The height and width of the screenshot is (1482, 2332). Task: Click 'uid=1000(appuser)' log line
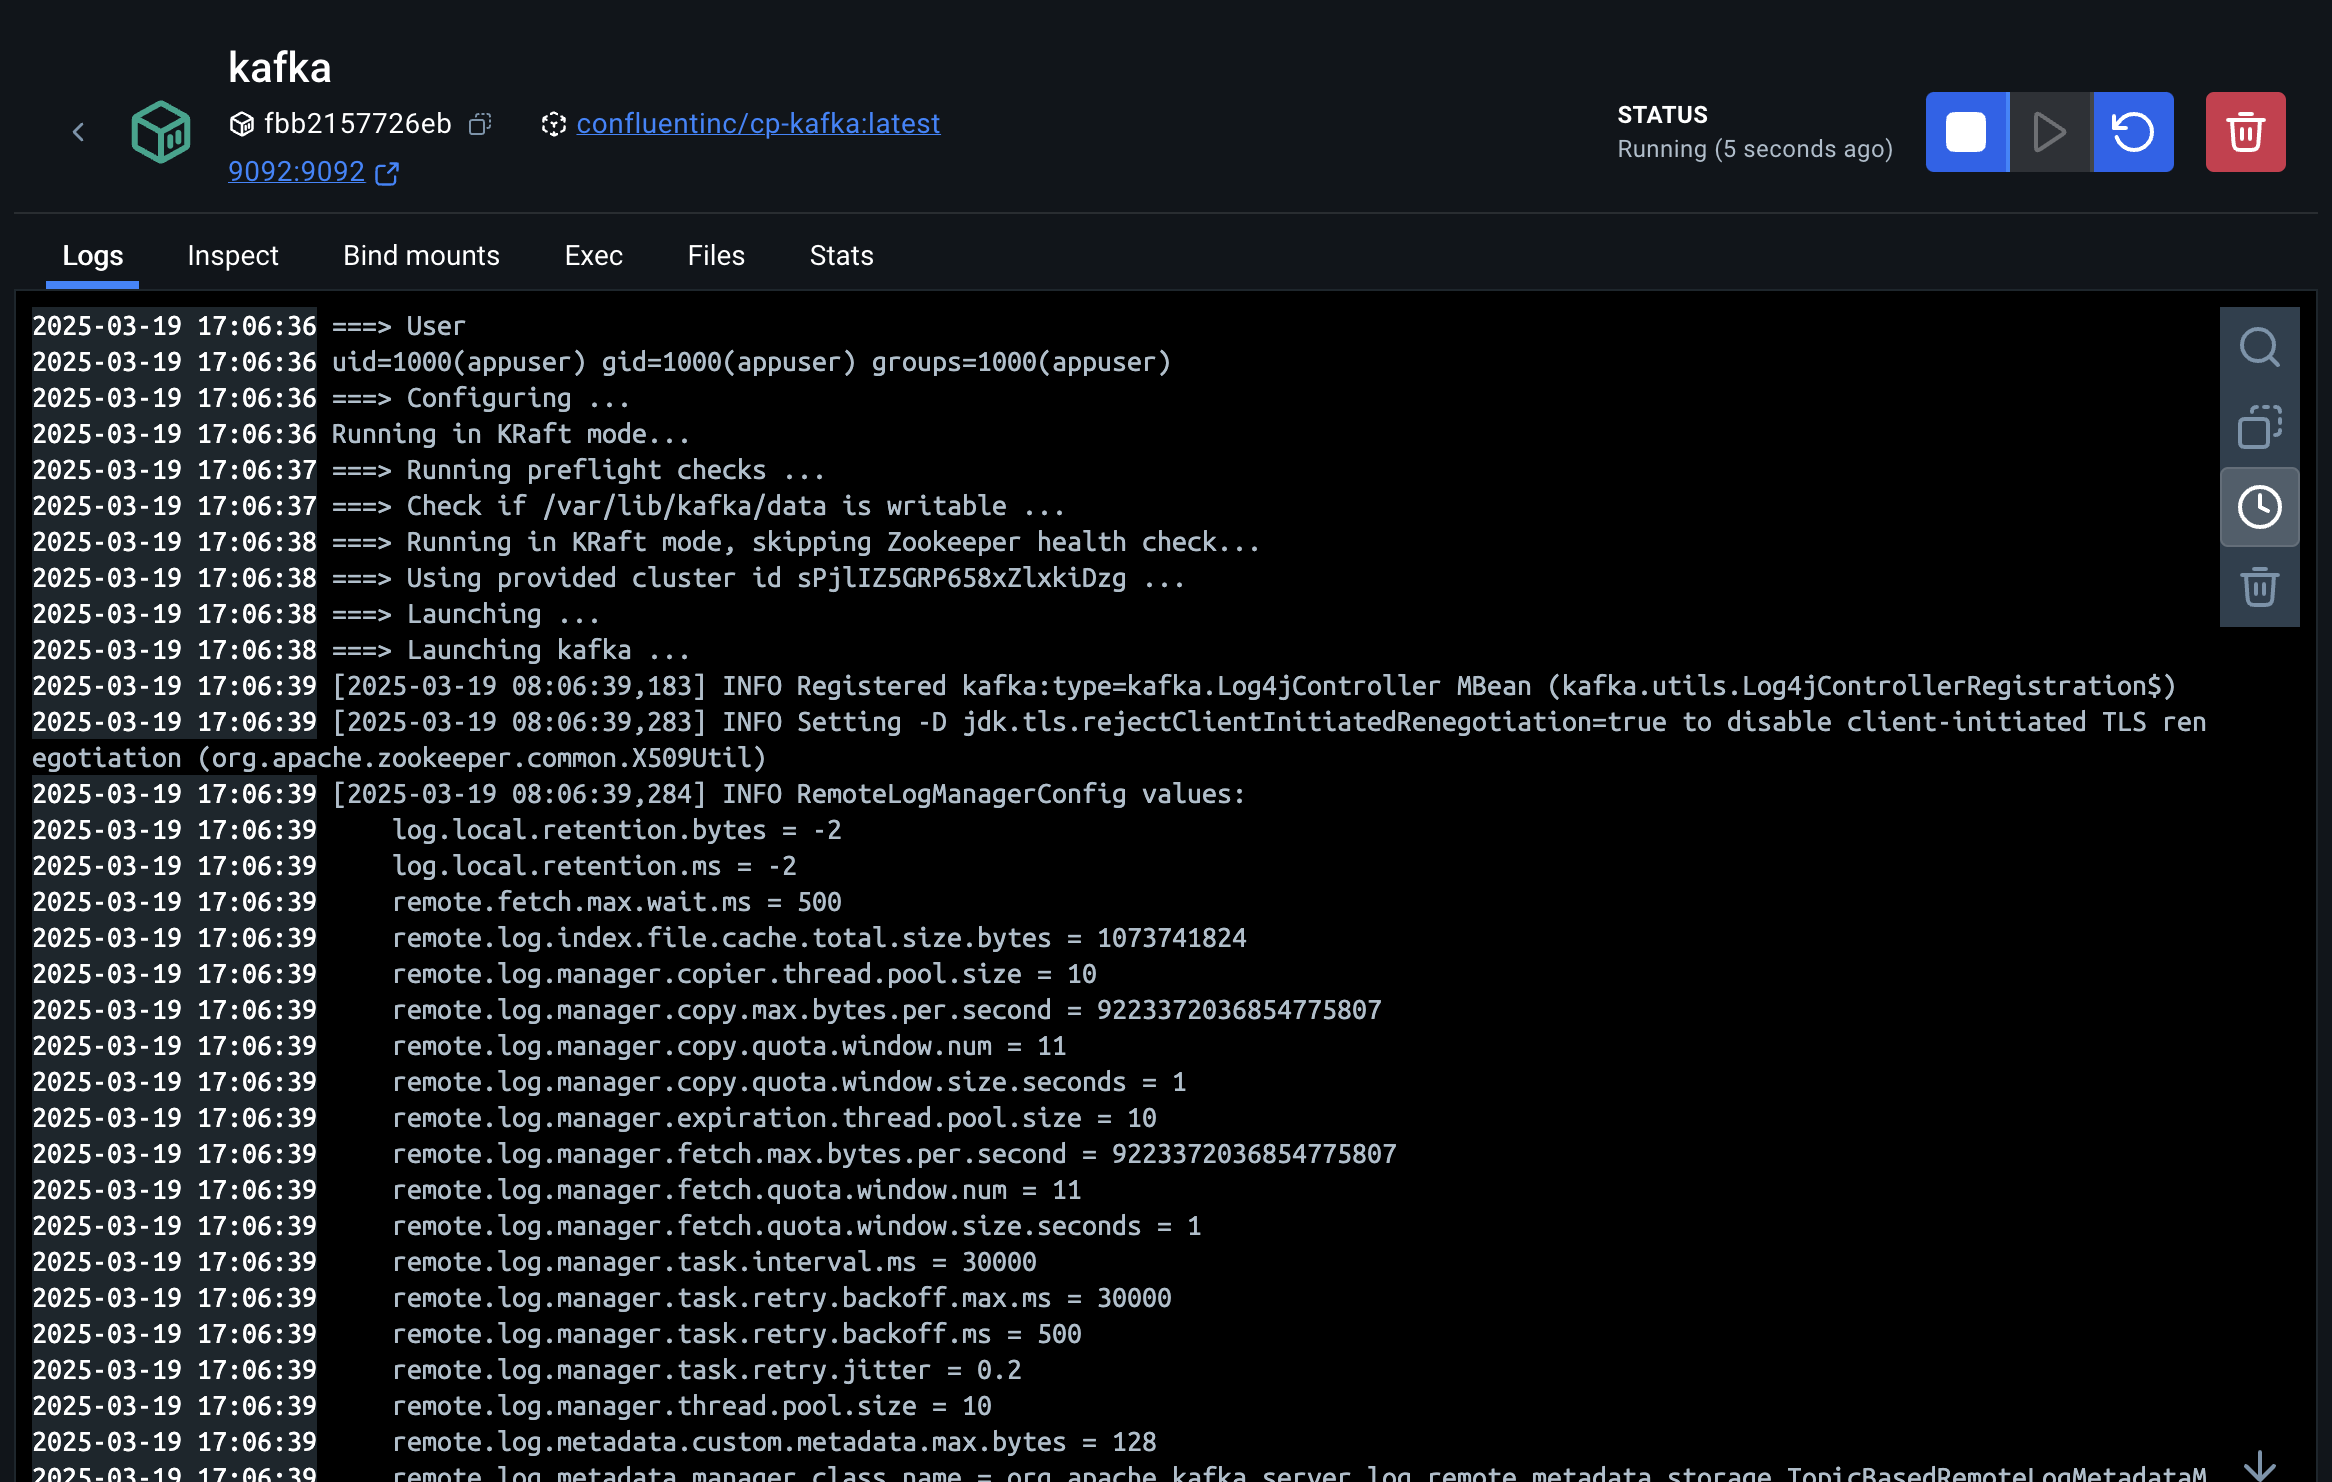751,362
